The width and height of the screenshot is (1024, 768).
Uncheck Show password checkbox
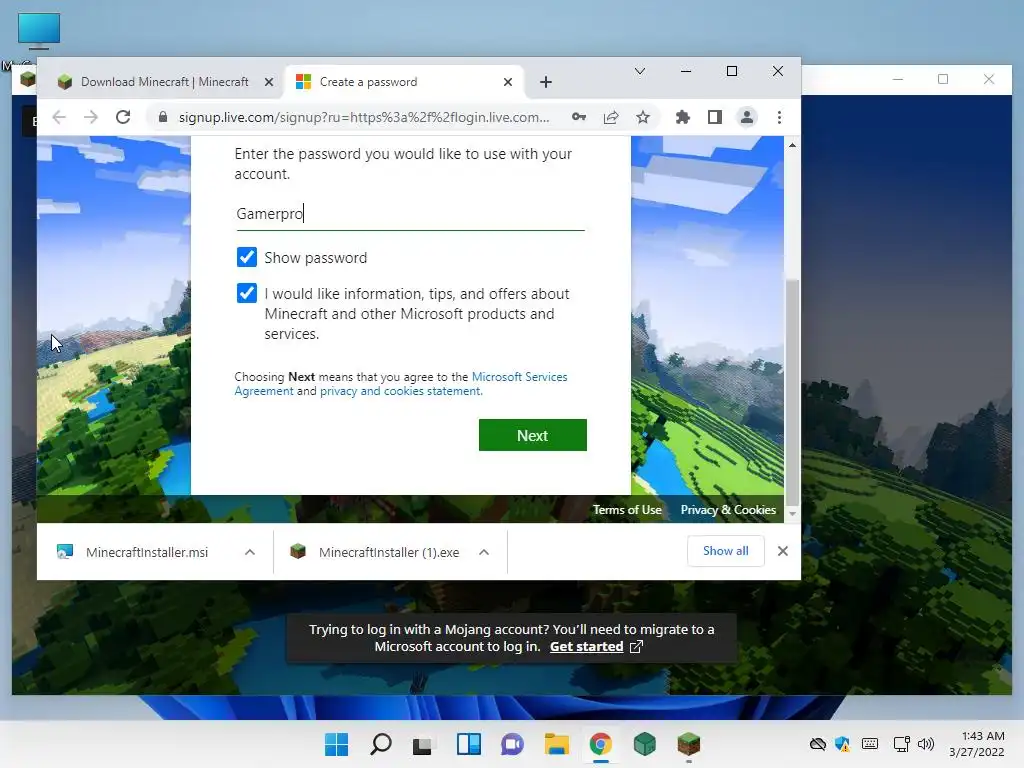[x=247, y=257]
